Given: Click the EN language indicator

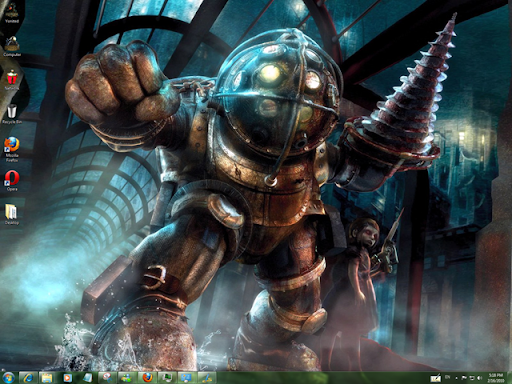Looking at the screenshot, I should click(447, 377).
